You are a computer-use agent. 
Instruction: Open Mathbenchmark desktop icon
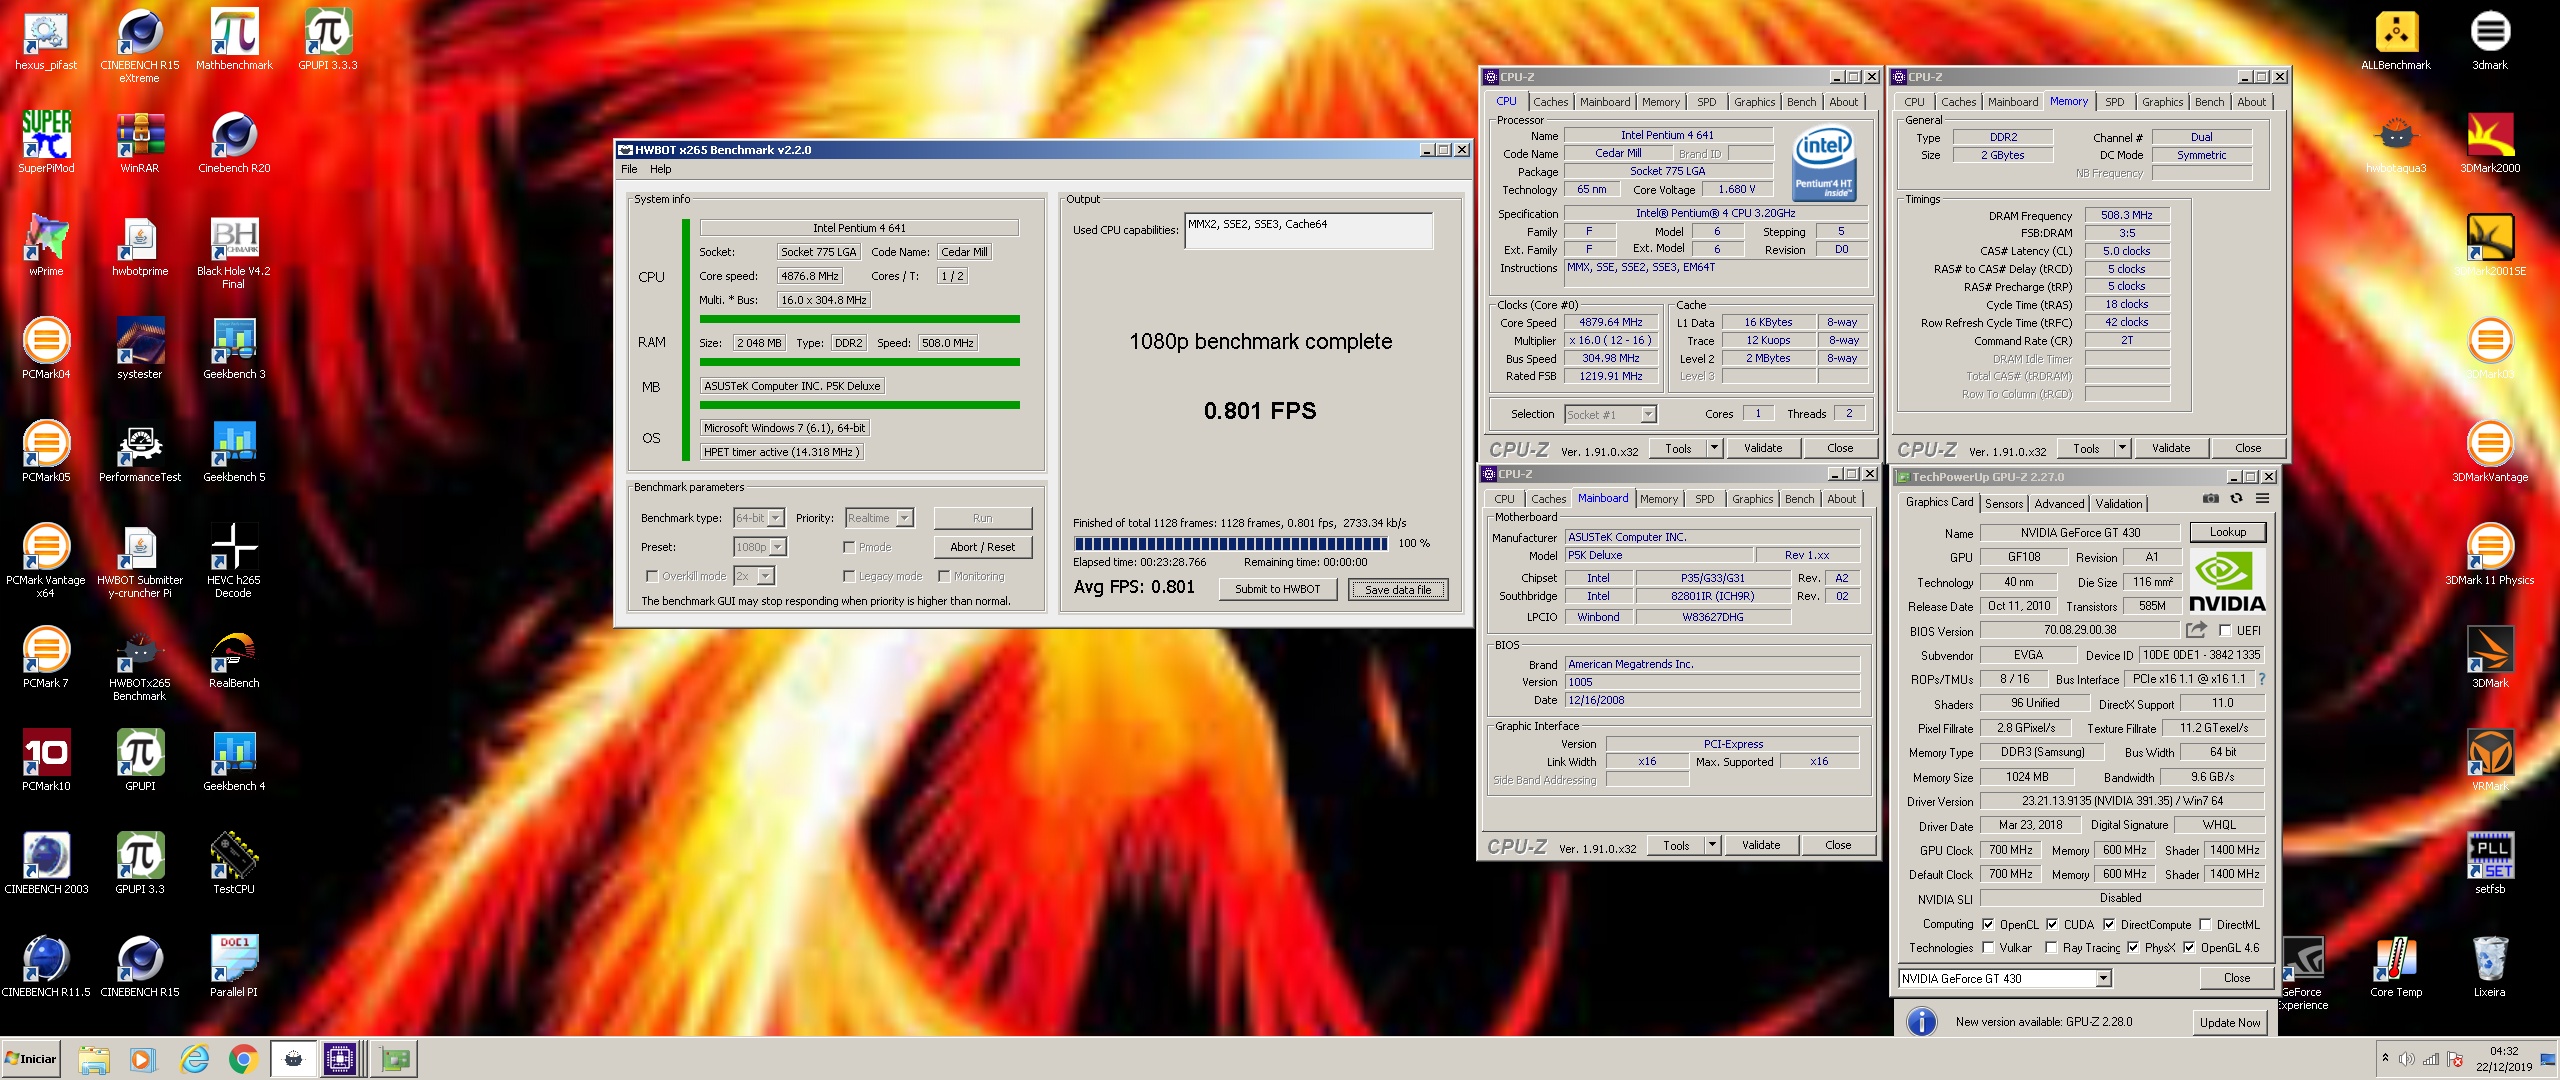point(234,42)
